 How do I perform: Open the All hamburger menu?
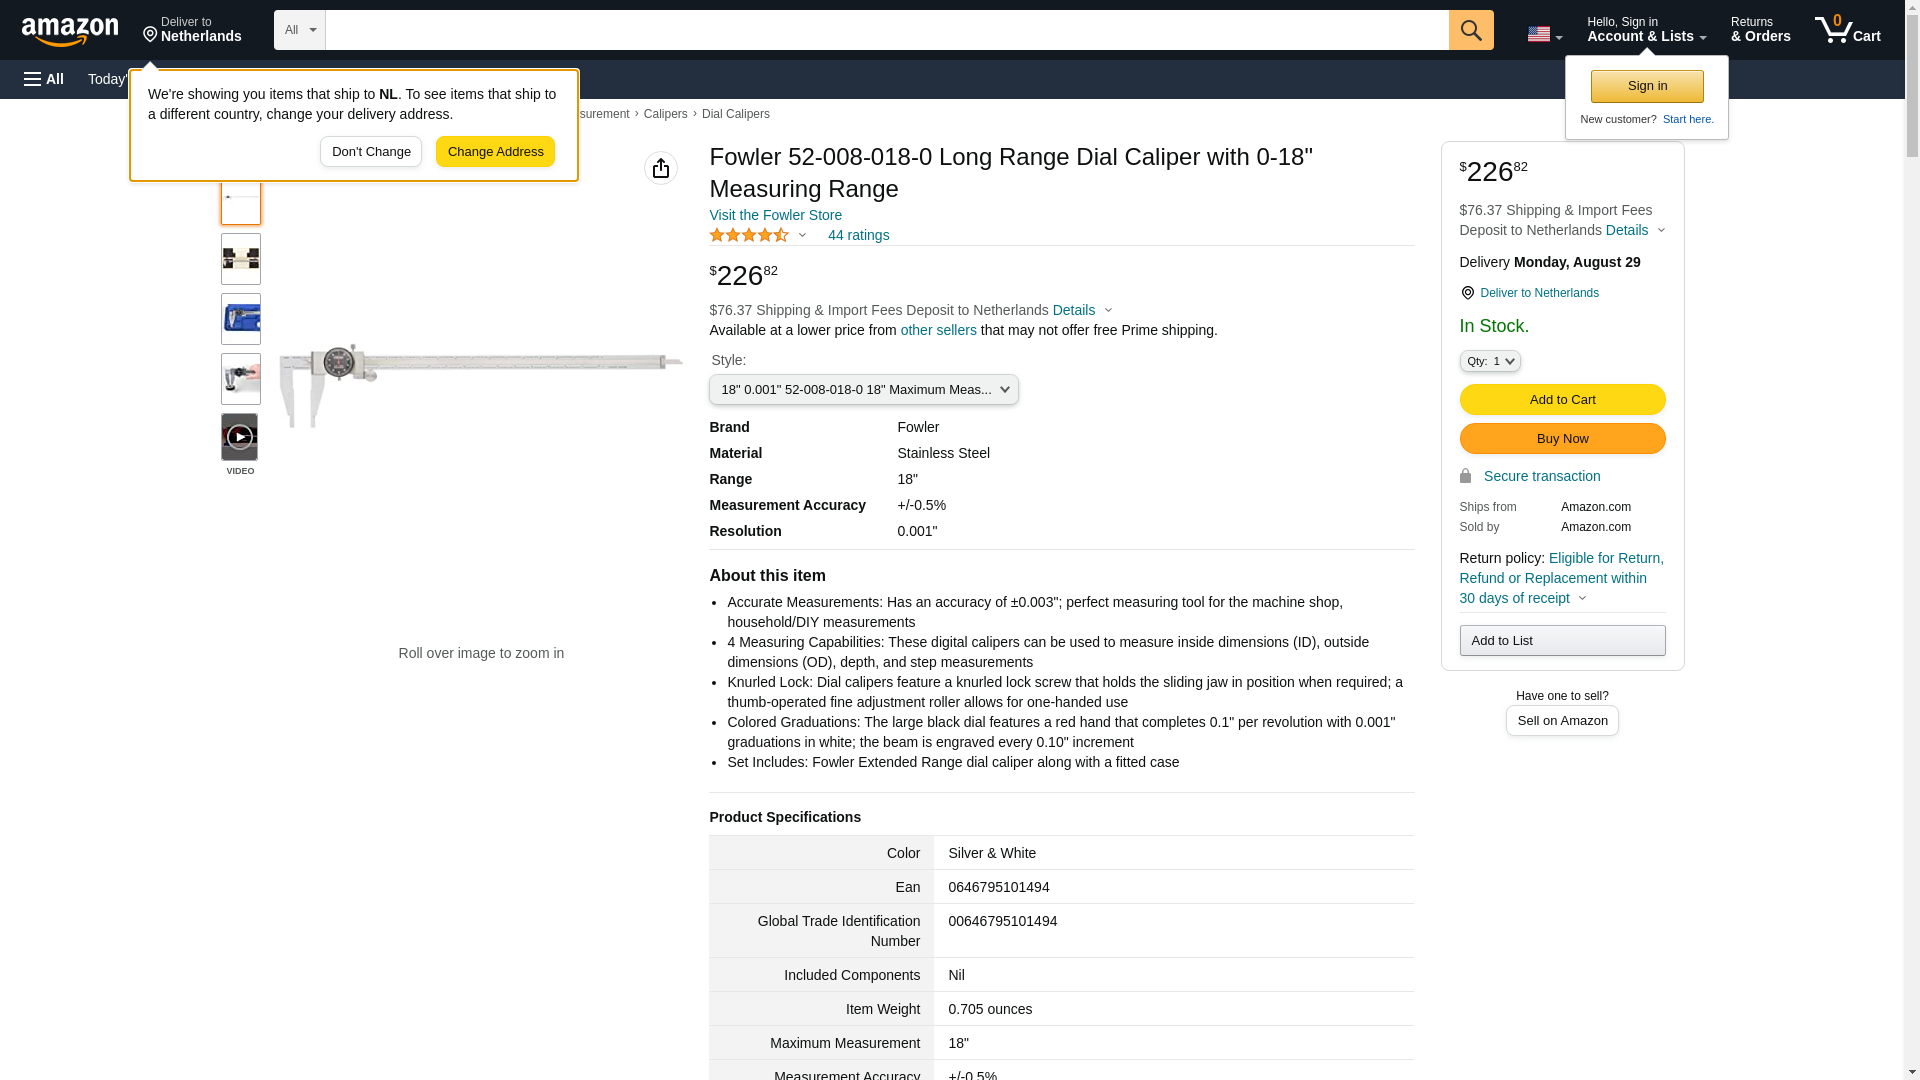(44, 79)
